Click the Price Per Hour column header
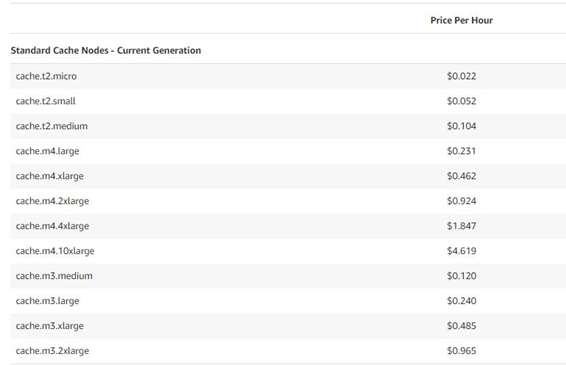Screen dimensions: 566x365 (x=461, y=20)
